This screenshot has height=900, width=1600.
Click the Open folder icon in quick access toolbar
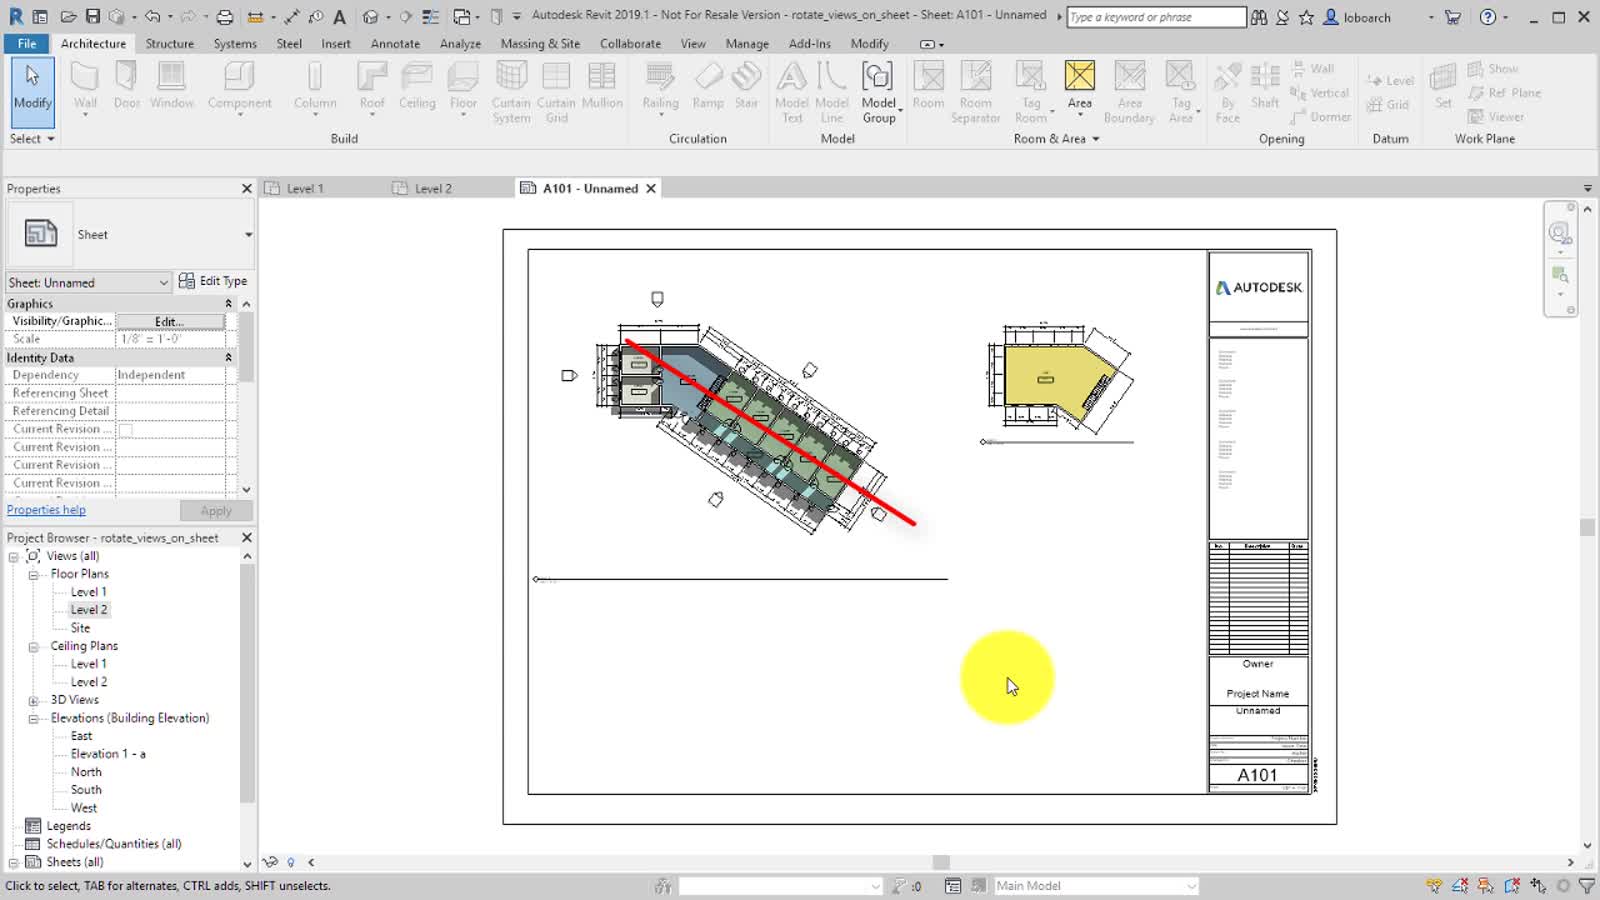coord(68,17)
